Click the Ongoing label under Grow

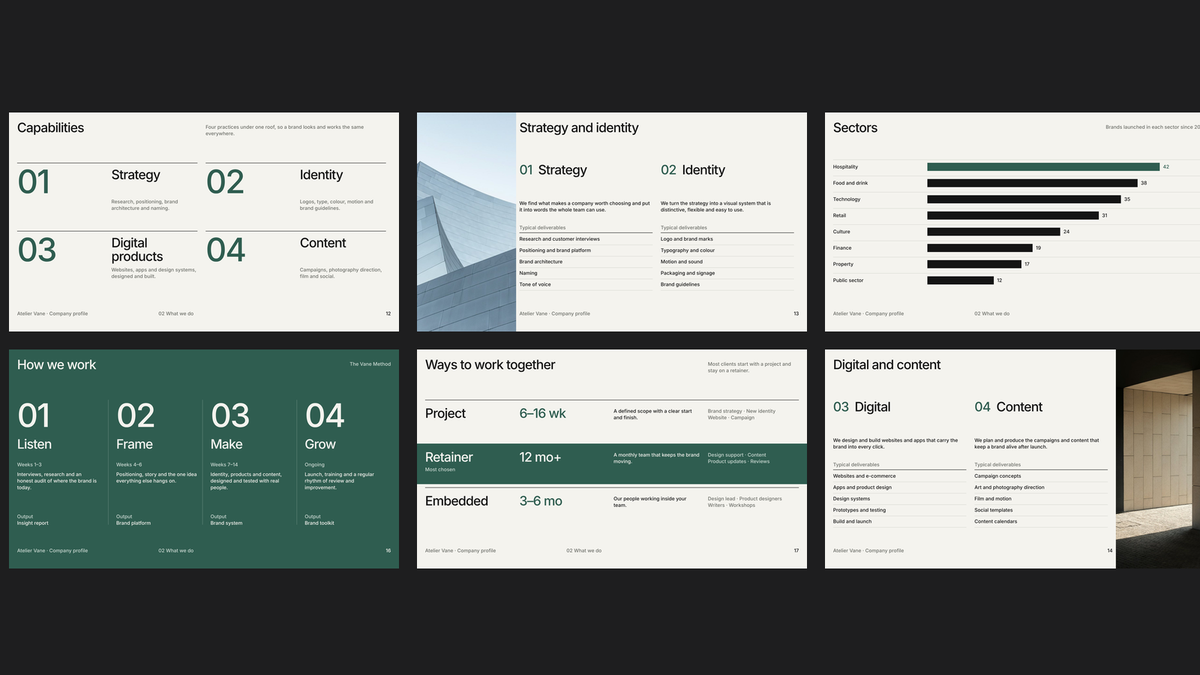coord(315,464)
